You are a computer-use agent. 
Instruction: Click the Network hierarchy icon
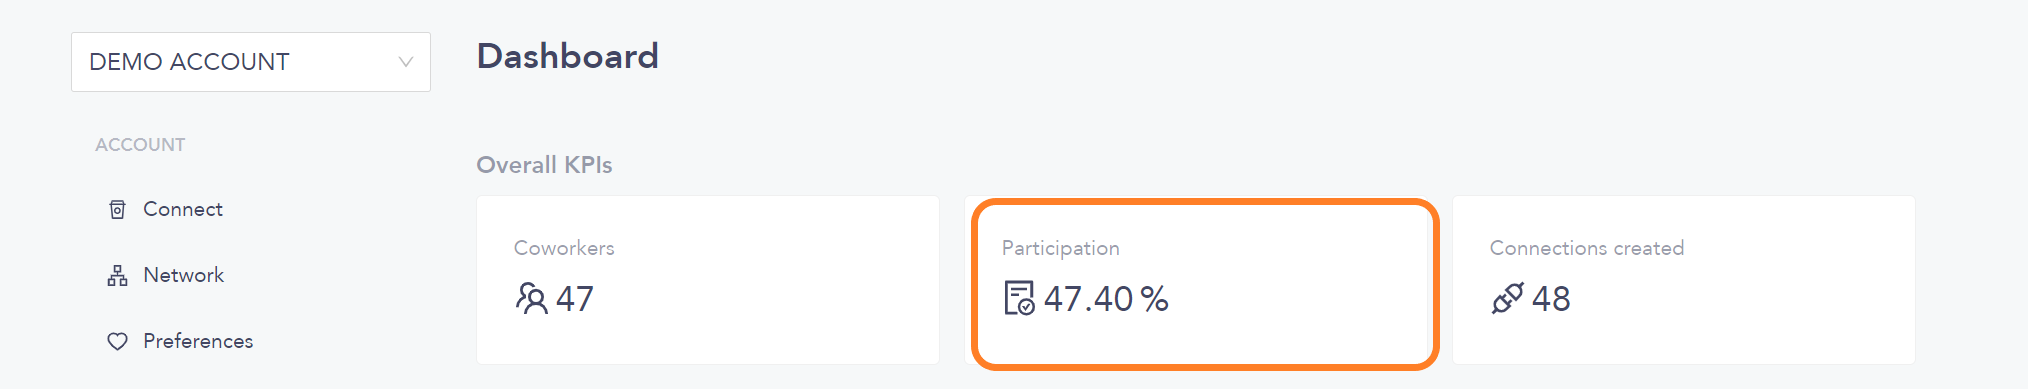tap(117, 275)
